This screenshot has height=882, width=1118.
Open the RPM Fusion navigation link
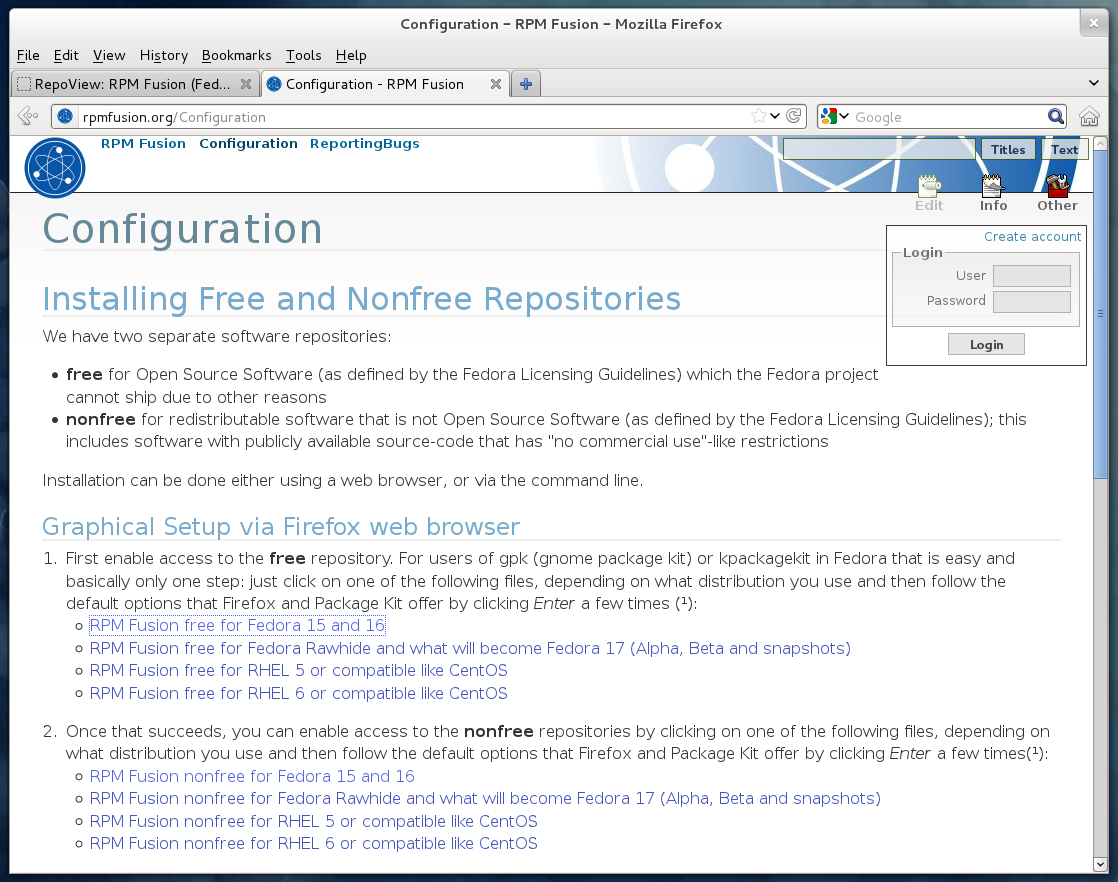[143, 143]
